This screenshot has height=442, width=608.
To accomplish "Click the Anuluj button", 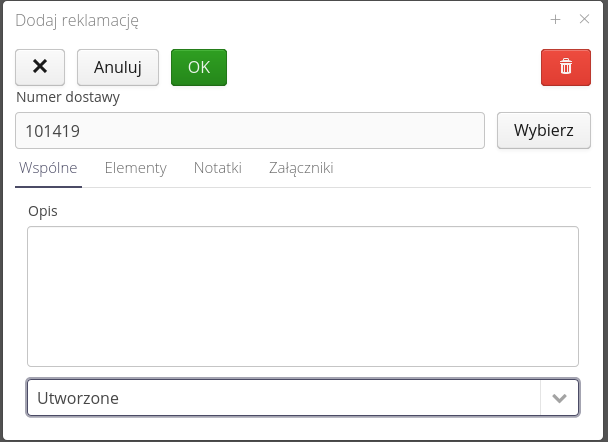I will tap(118, 67).
